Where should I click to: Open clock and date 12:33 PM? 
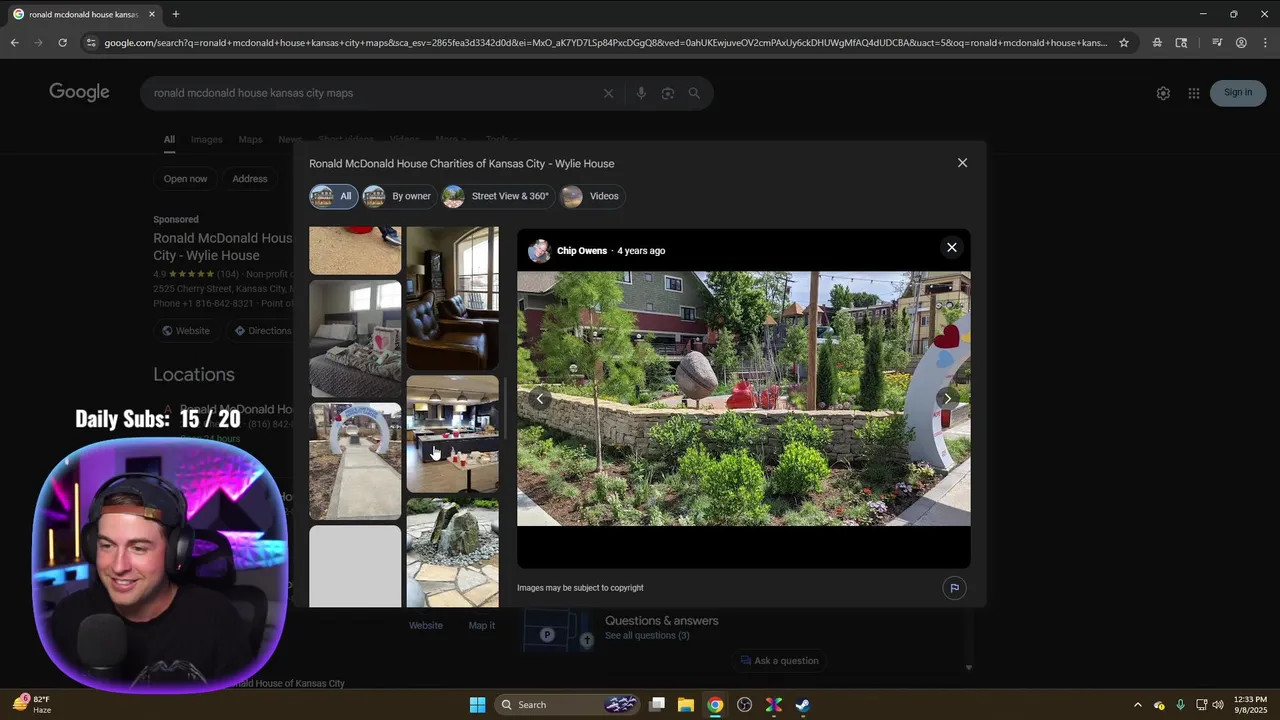tap(1250, 705)
